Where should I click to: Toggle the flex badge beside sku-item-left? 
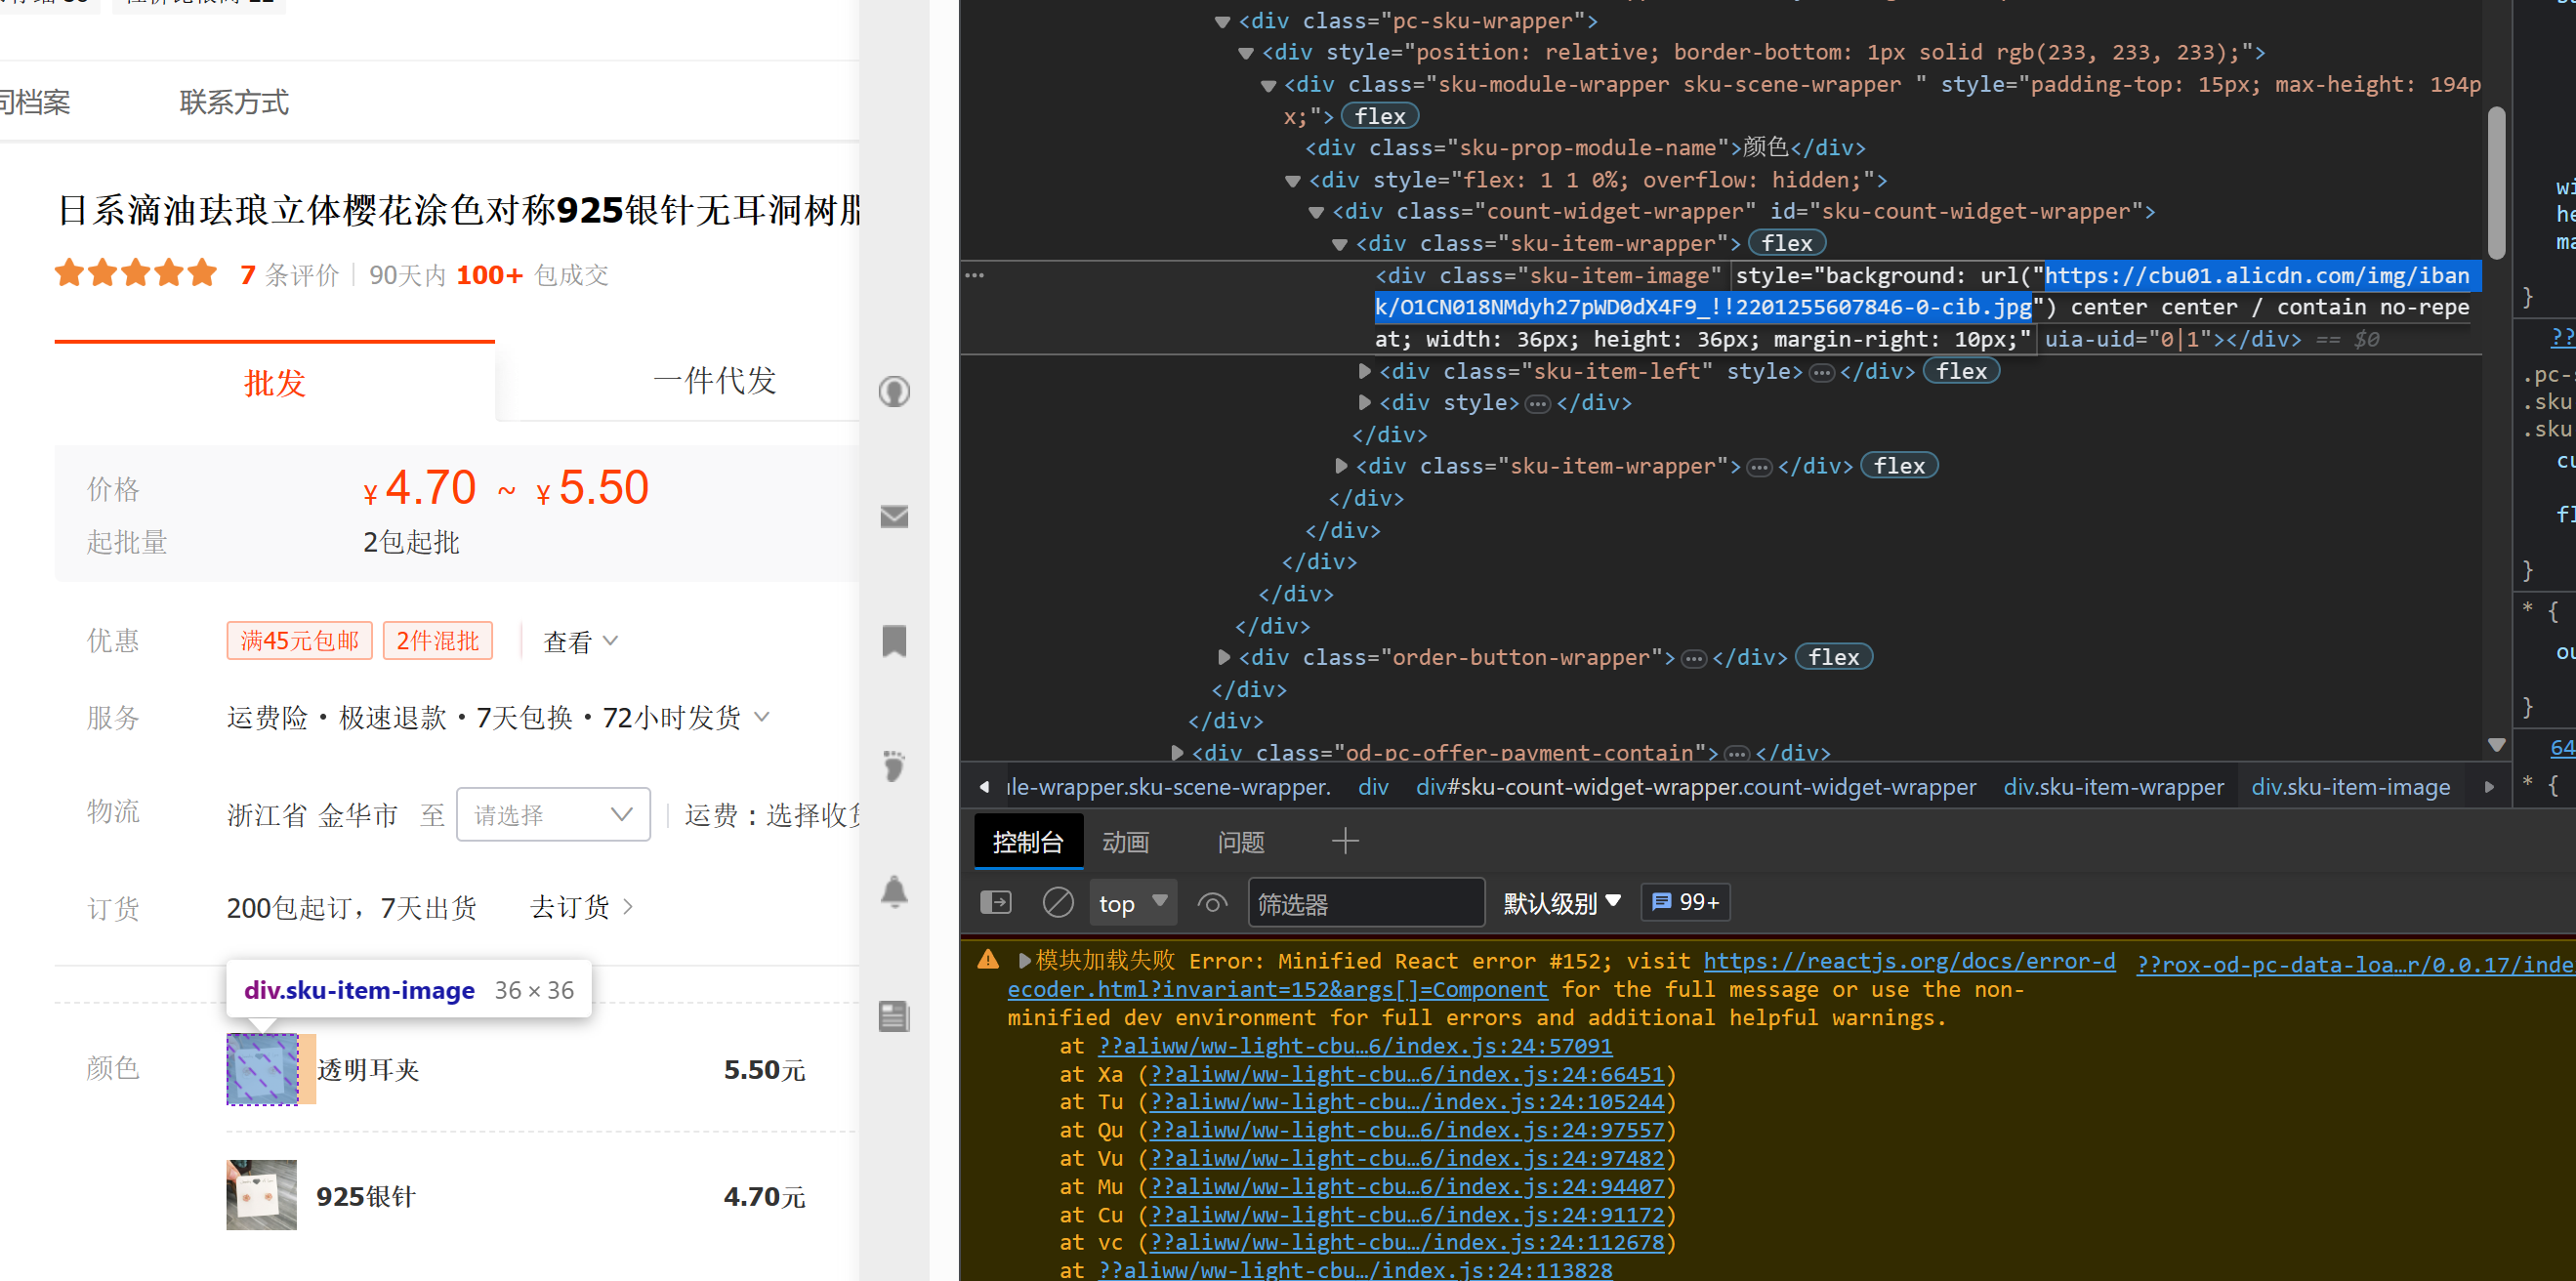click(x=1960, y=371)
